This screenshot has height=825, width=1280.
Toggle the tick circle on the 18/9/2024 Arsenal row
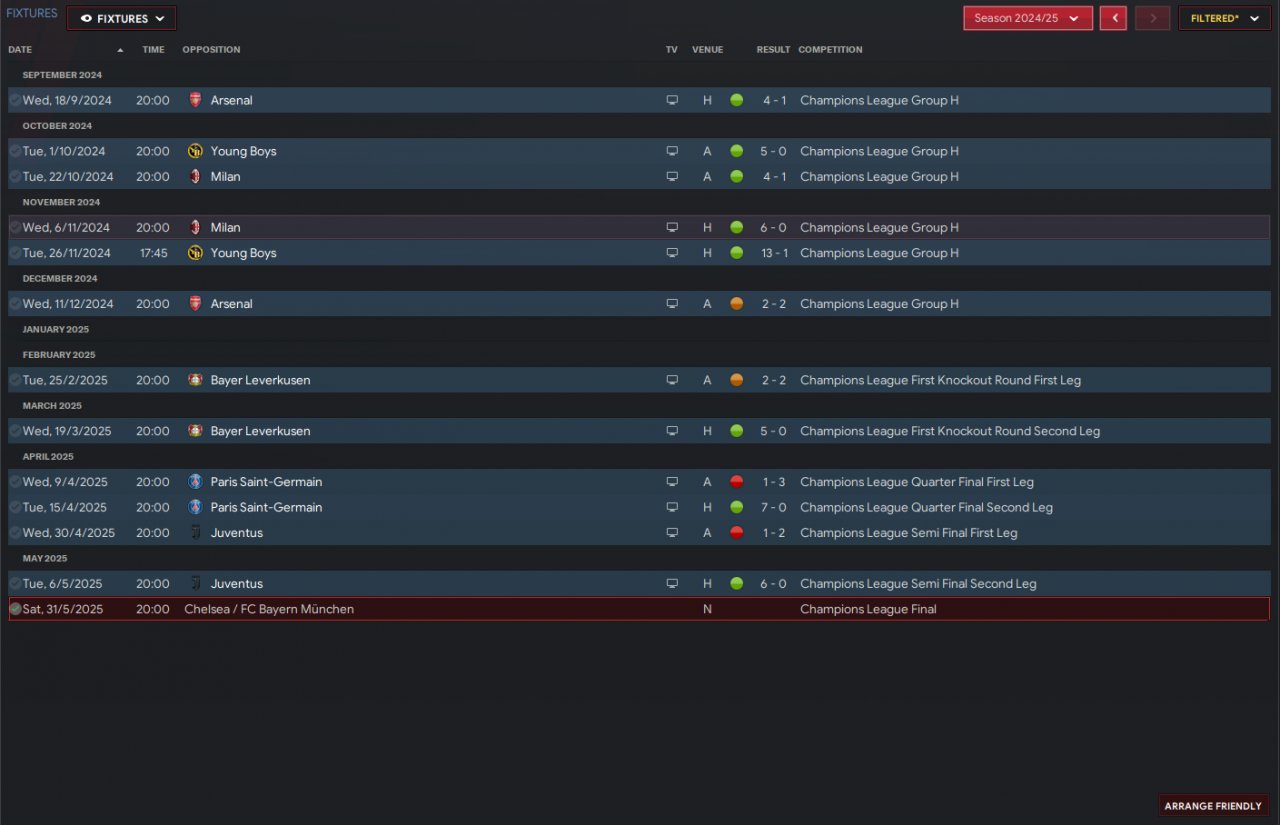click(15, 100)
